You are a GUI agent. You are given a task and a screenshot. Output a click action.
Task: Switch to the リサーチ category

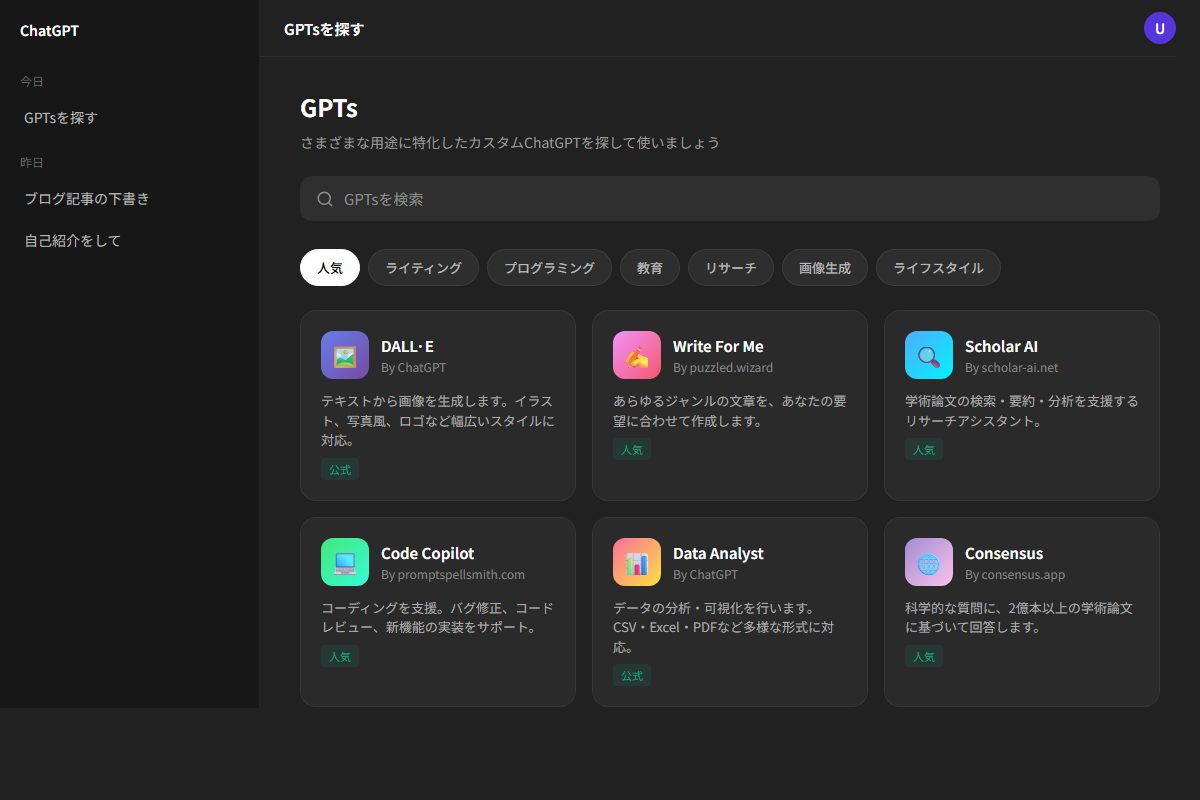[x=730, y=267]
